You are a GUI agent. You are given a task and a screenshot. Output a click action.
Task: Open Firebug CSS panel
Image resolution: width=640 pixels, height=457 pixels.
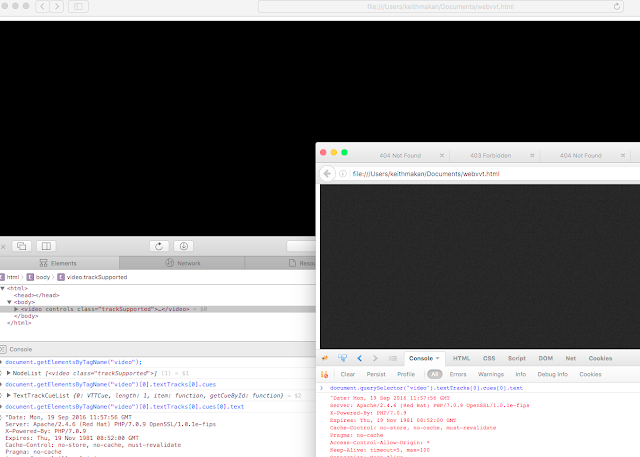489,358
